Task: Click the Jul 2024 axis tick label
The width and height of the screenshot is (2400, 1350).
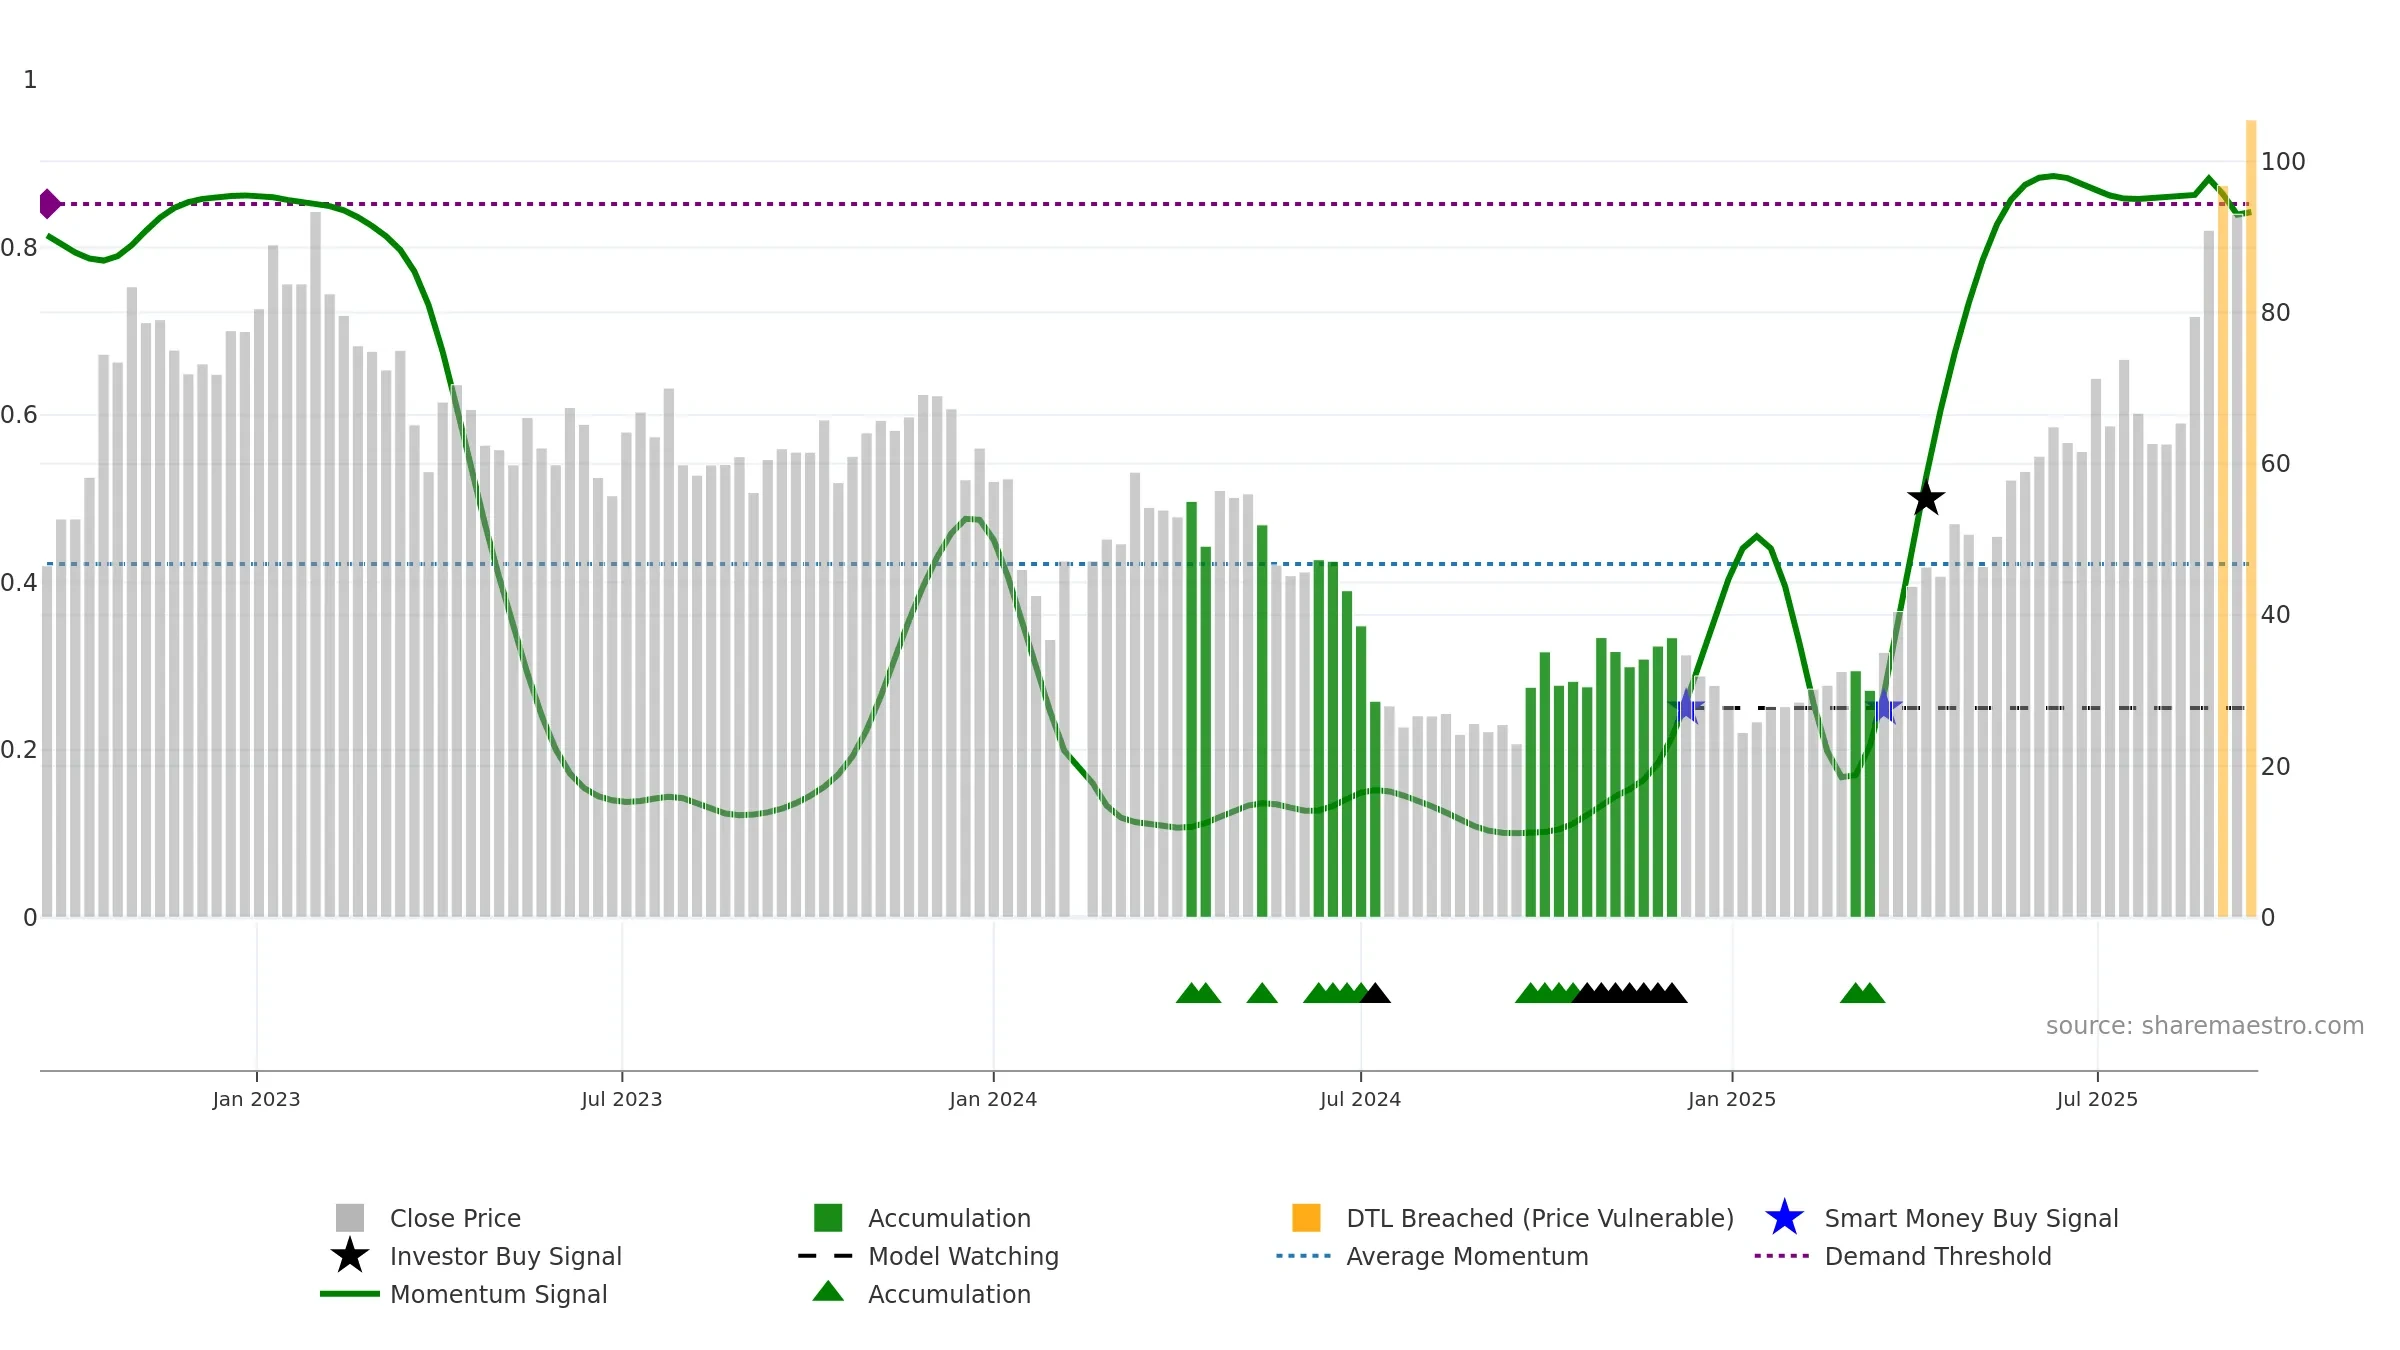Action: tap(1360, 1100)
